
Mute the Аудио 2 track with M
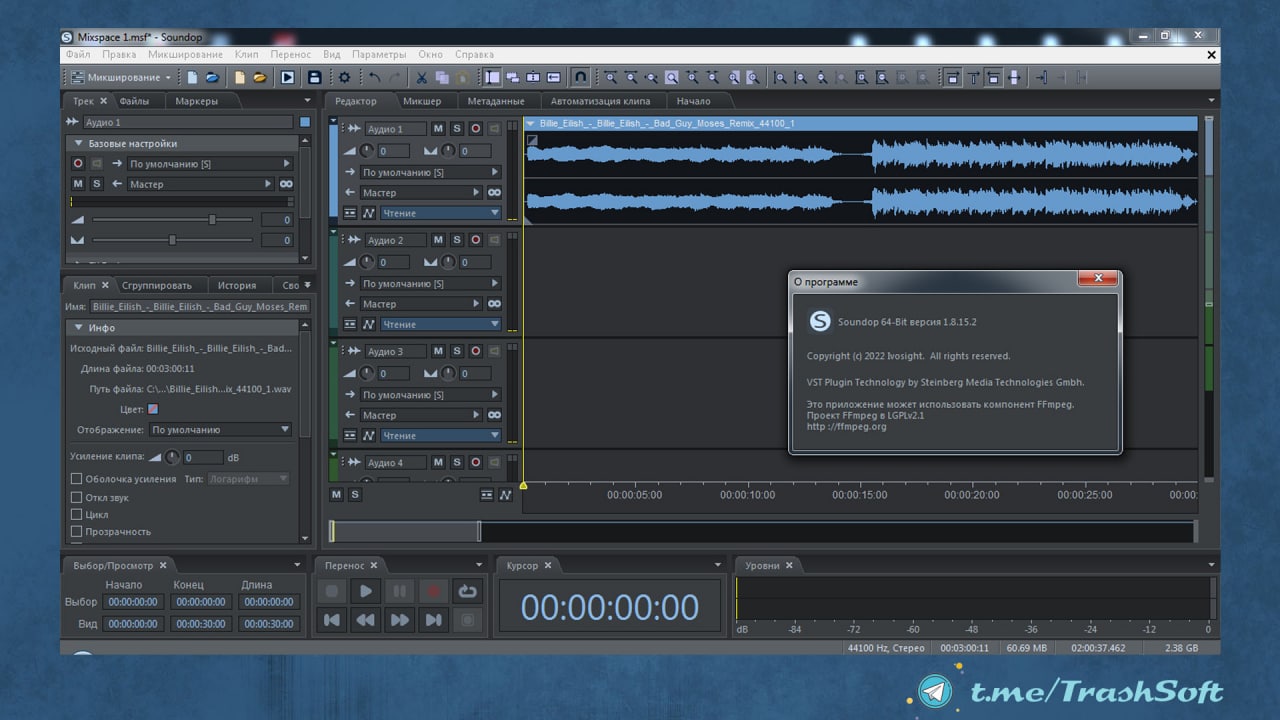(438, 240)
